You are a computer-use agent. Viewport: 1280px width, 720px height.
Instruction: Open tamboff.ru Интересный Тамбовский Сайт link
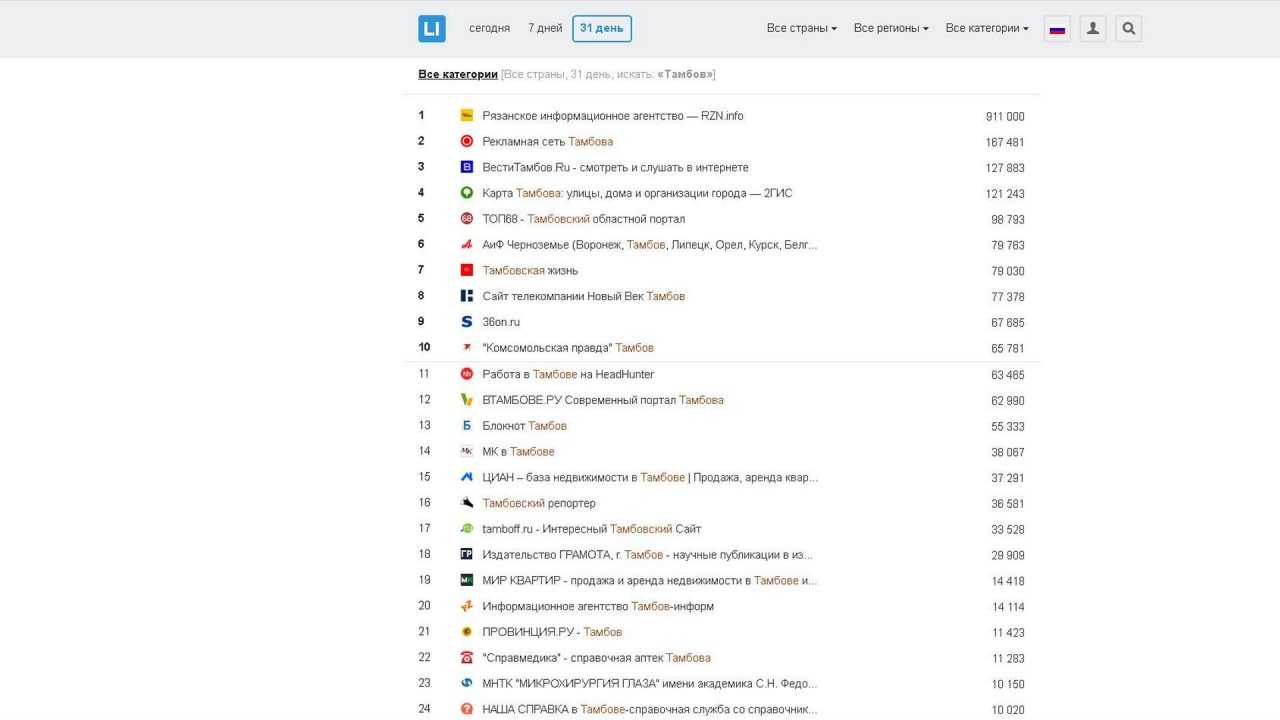point(592,529)
